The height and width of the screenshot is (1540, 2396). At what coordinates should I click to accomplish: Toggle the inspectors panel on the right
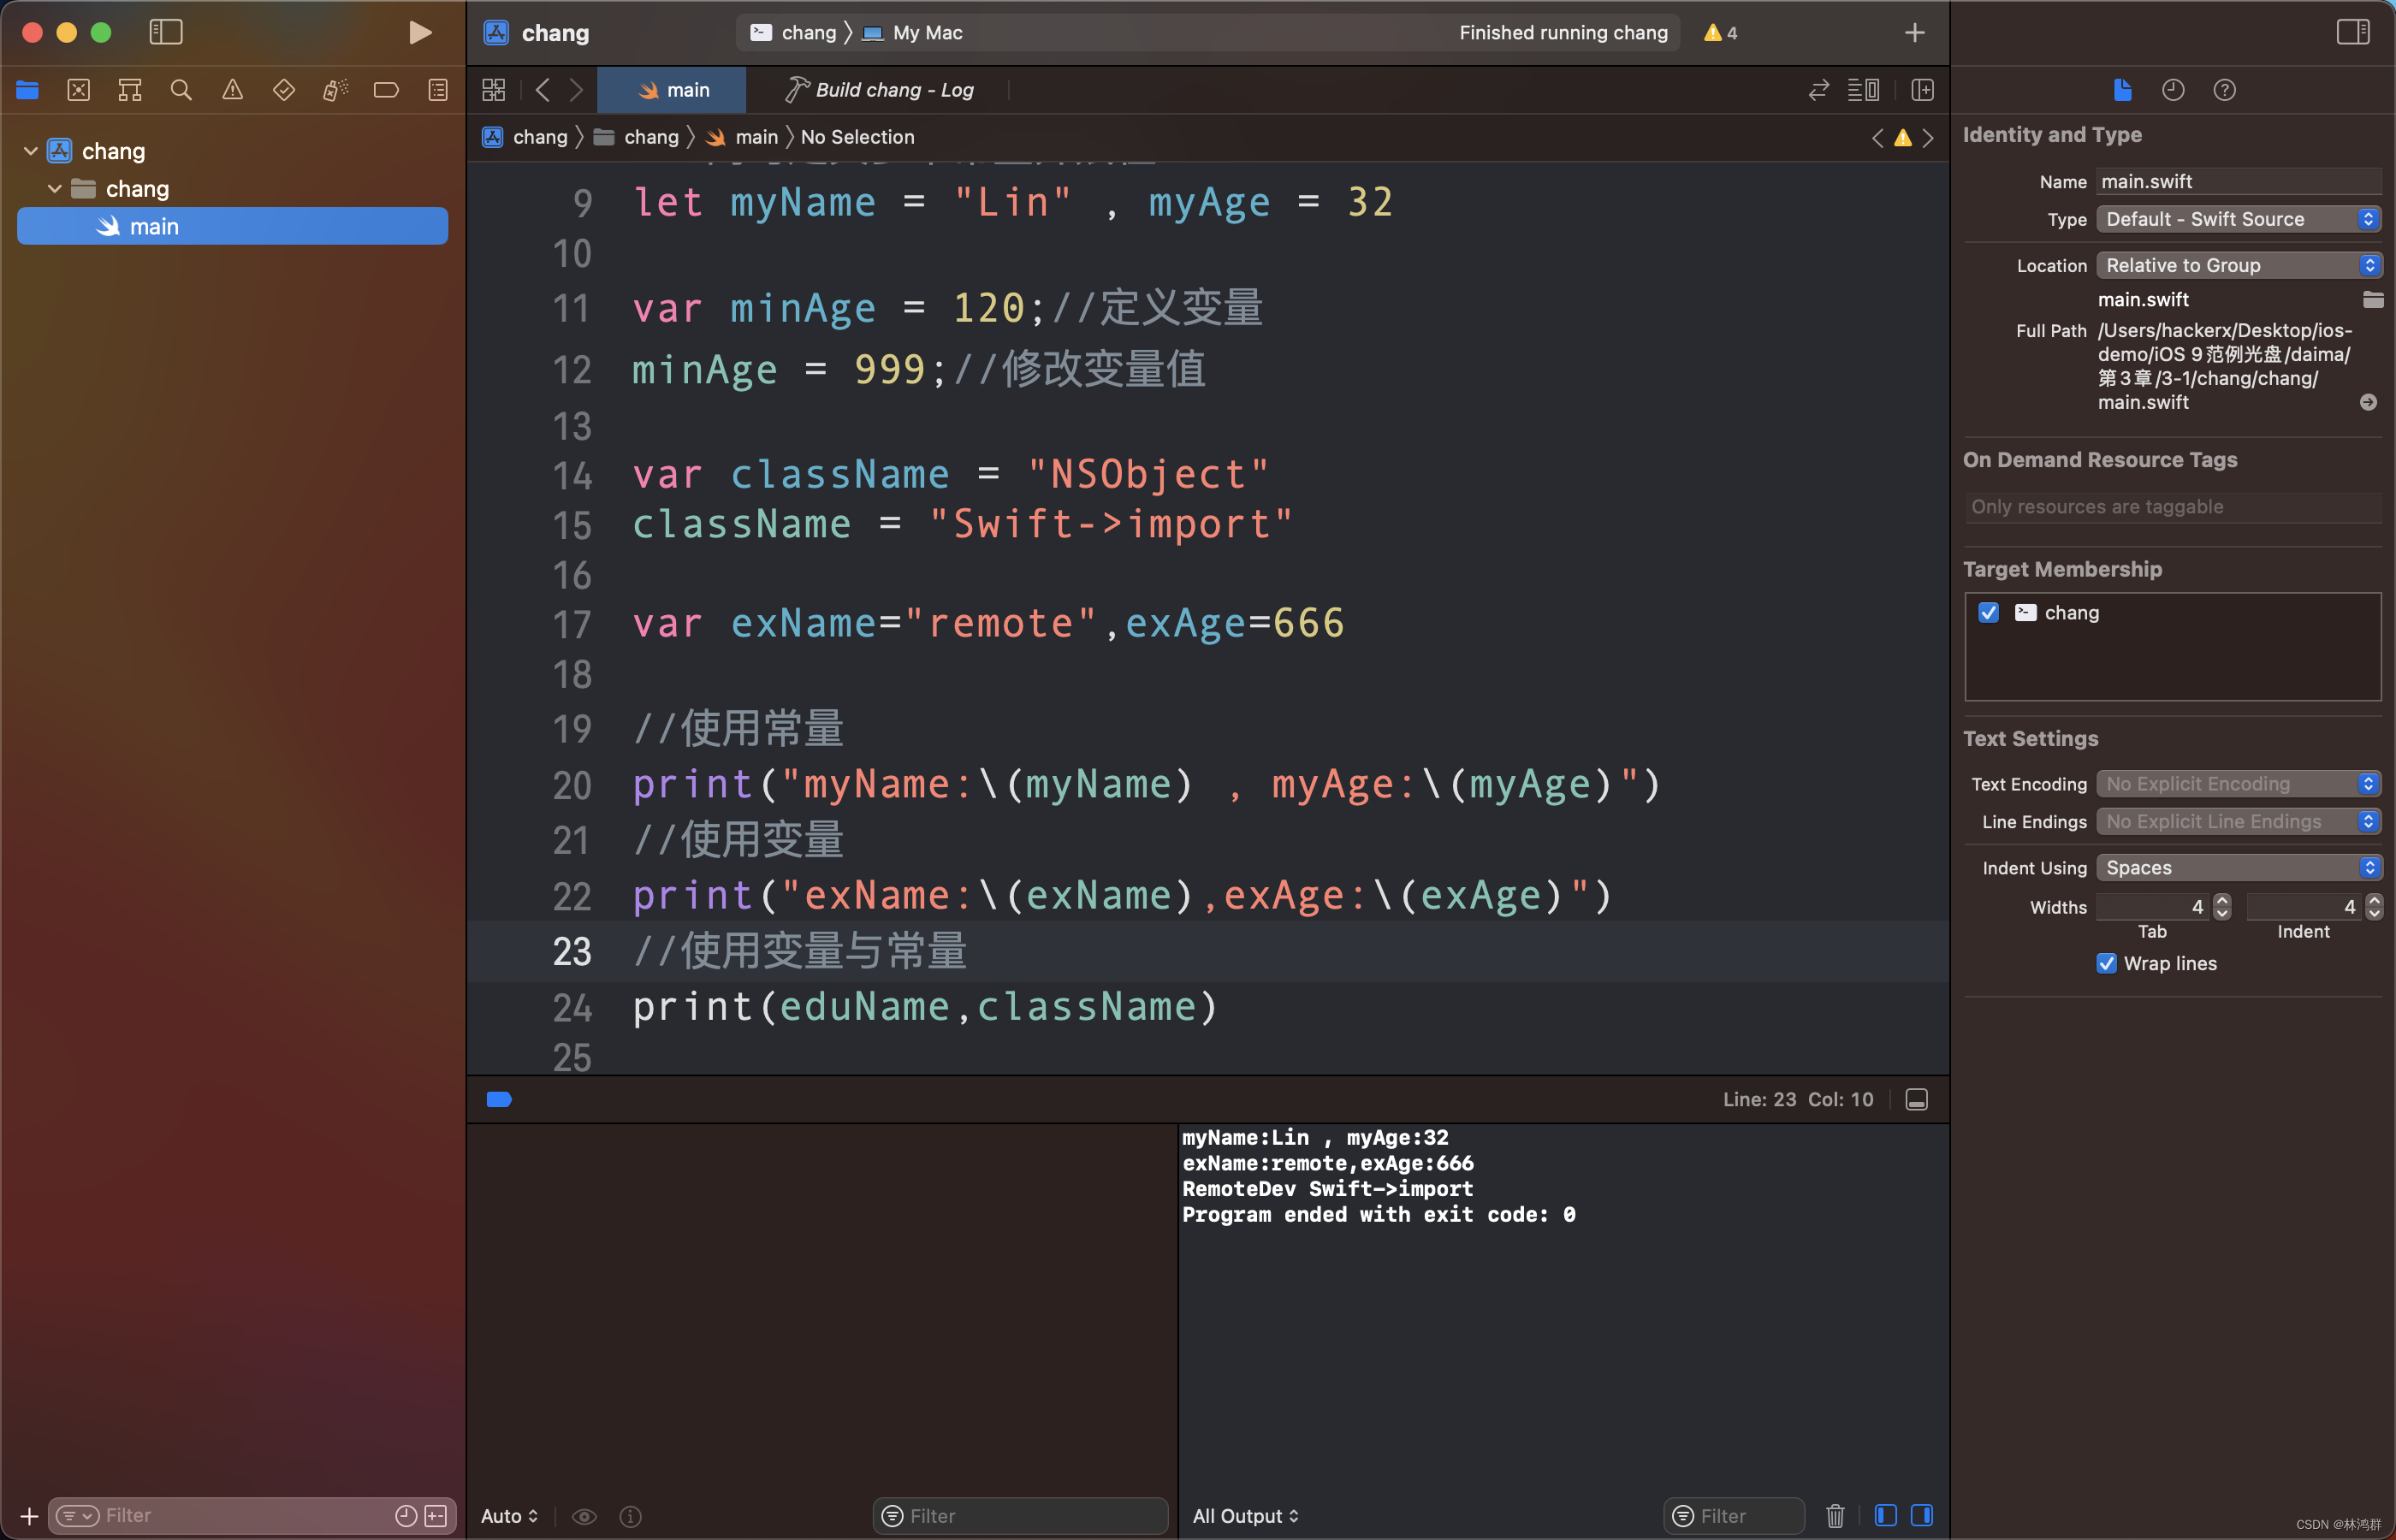click(2353, 33)
